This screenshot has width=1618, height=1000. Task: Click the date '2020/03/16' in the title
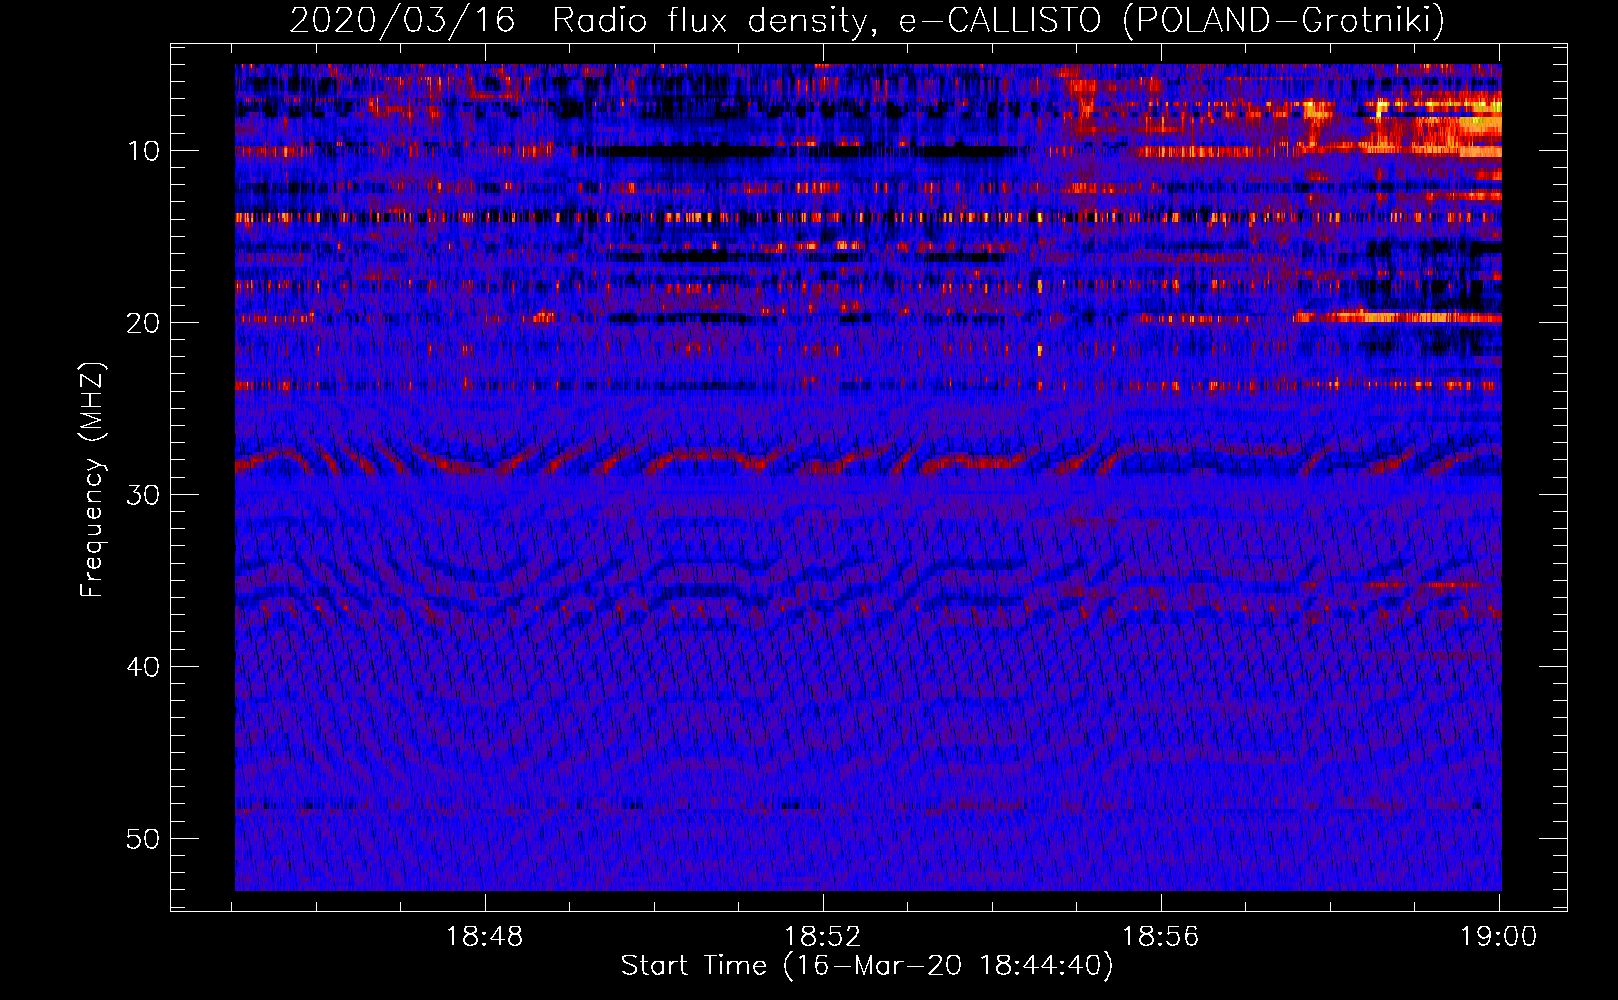402,20
